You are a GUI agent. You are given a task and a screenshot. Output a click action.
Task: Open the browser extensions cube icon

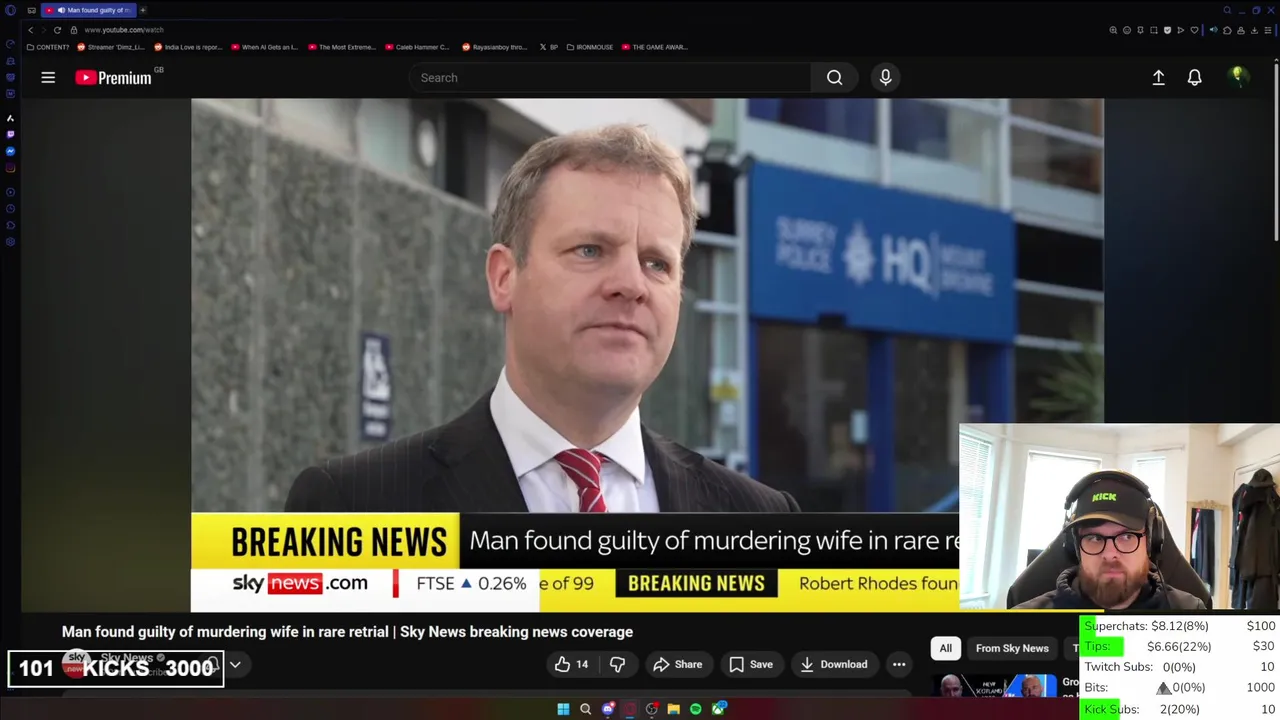(x=1227, y=30)
